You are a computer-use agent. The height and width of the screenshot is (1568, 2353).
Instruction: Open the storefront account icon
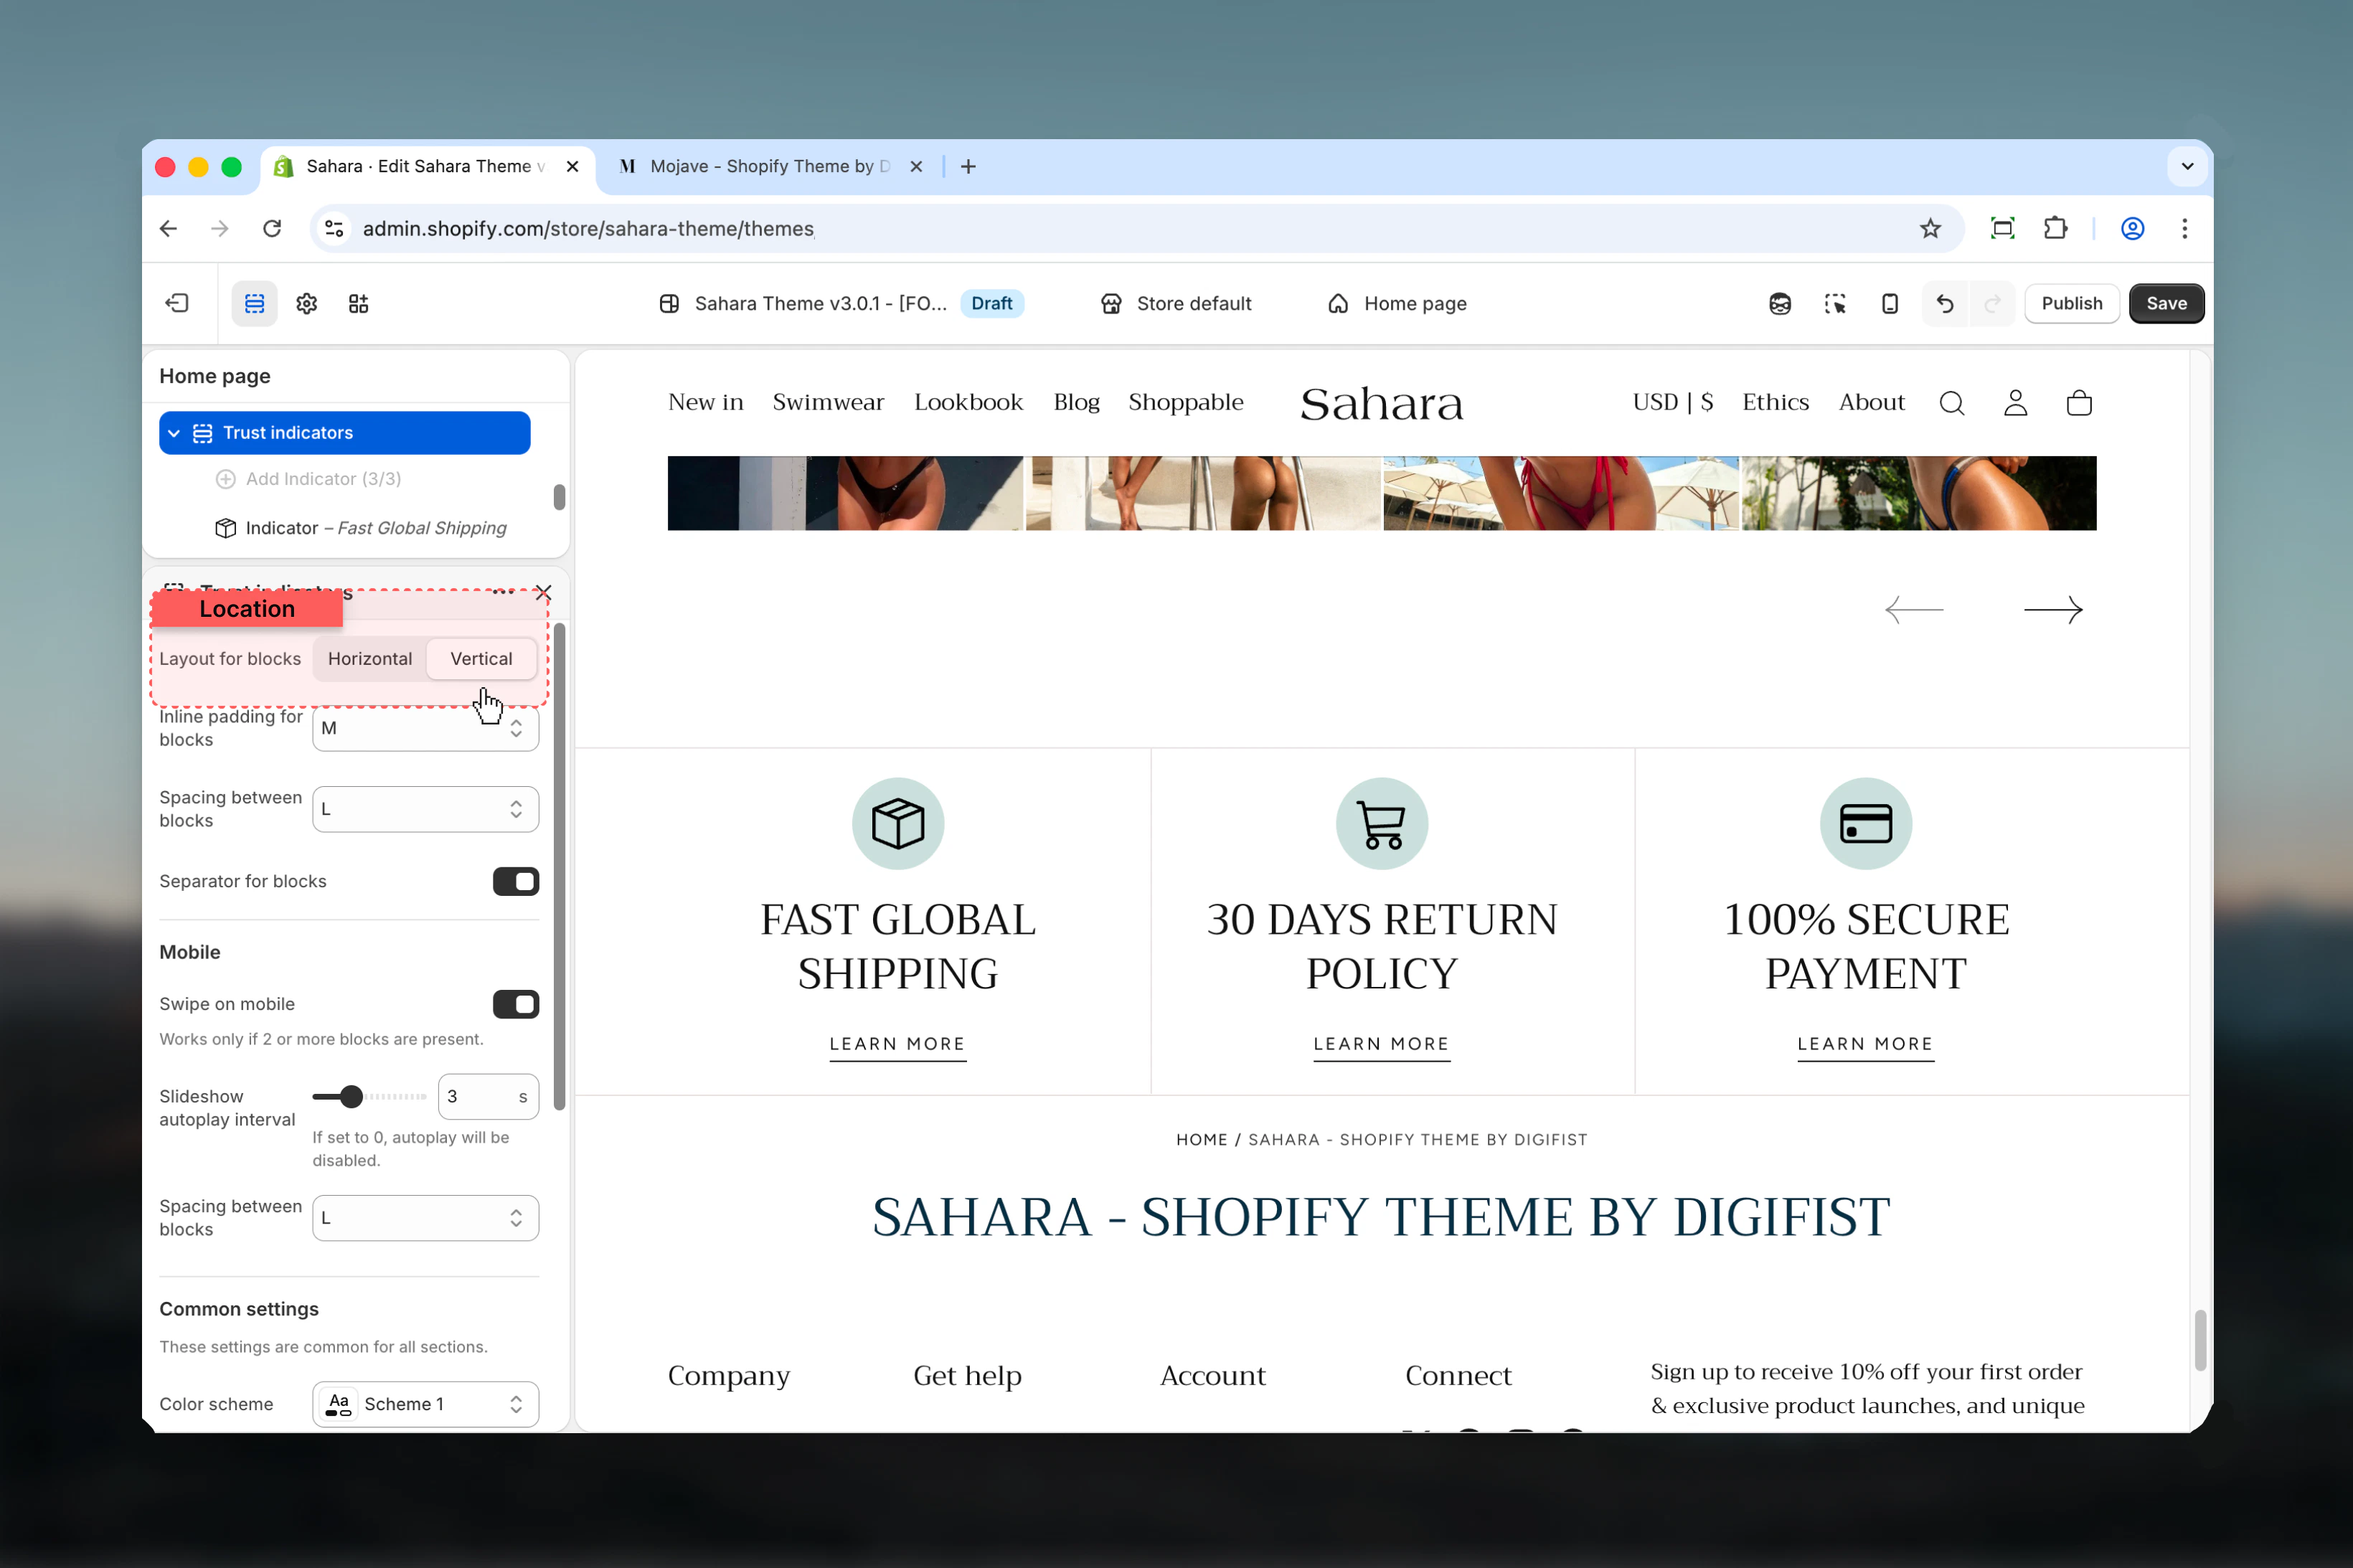(2016, 403)
